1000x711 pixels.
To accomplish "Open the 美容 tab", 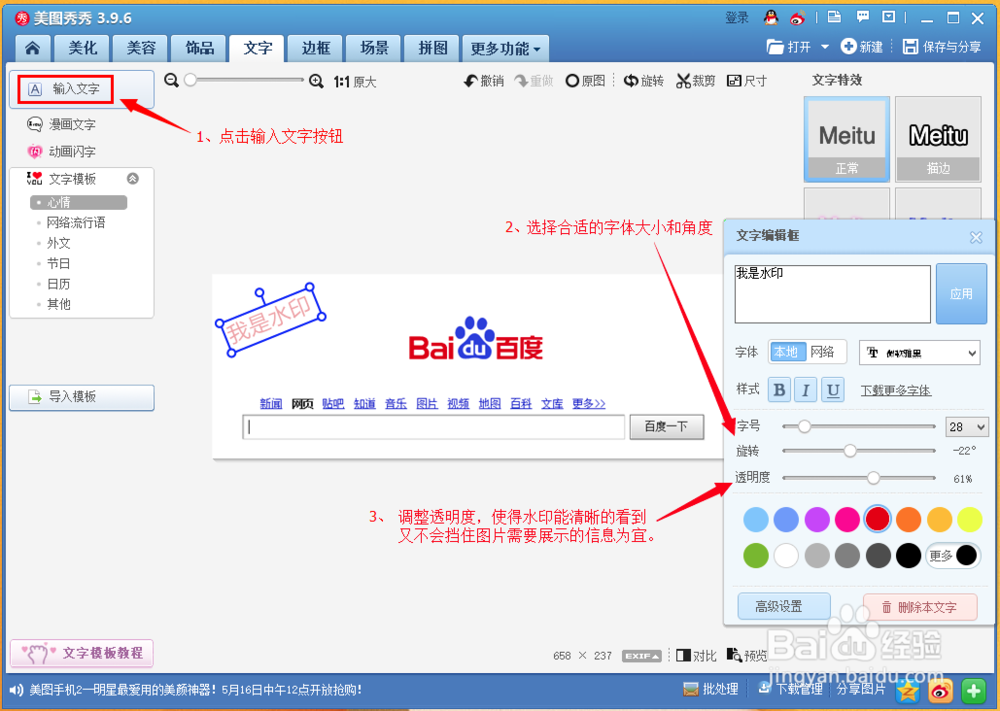I will coord(141,48).
